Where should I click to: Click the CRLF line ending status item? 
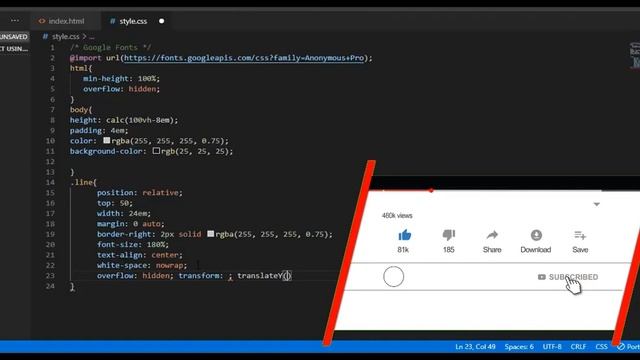point(578,347)
